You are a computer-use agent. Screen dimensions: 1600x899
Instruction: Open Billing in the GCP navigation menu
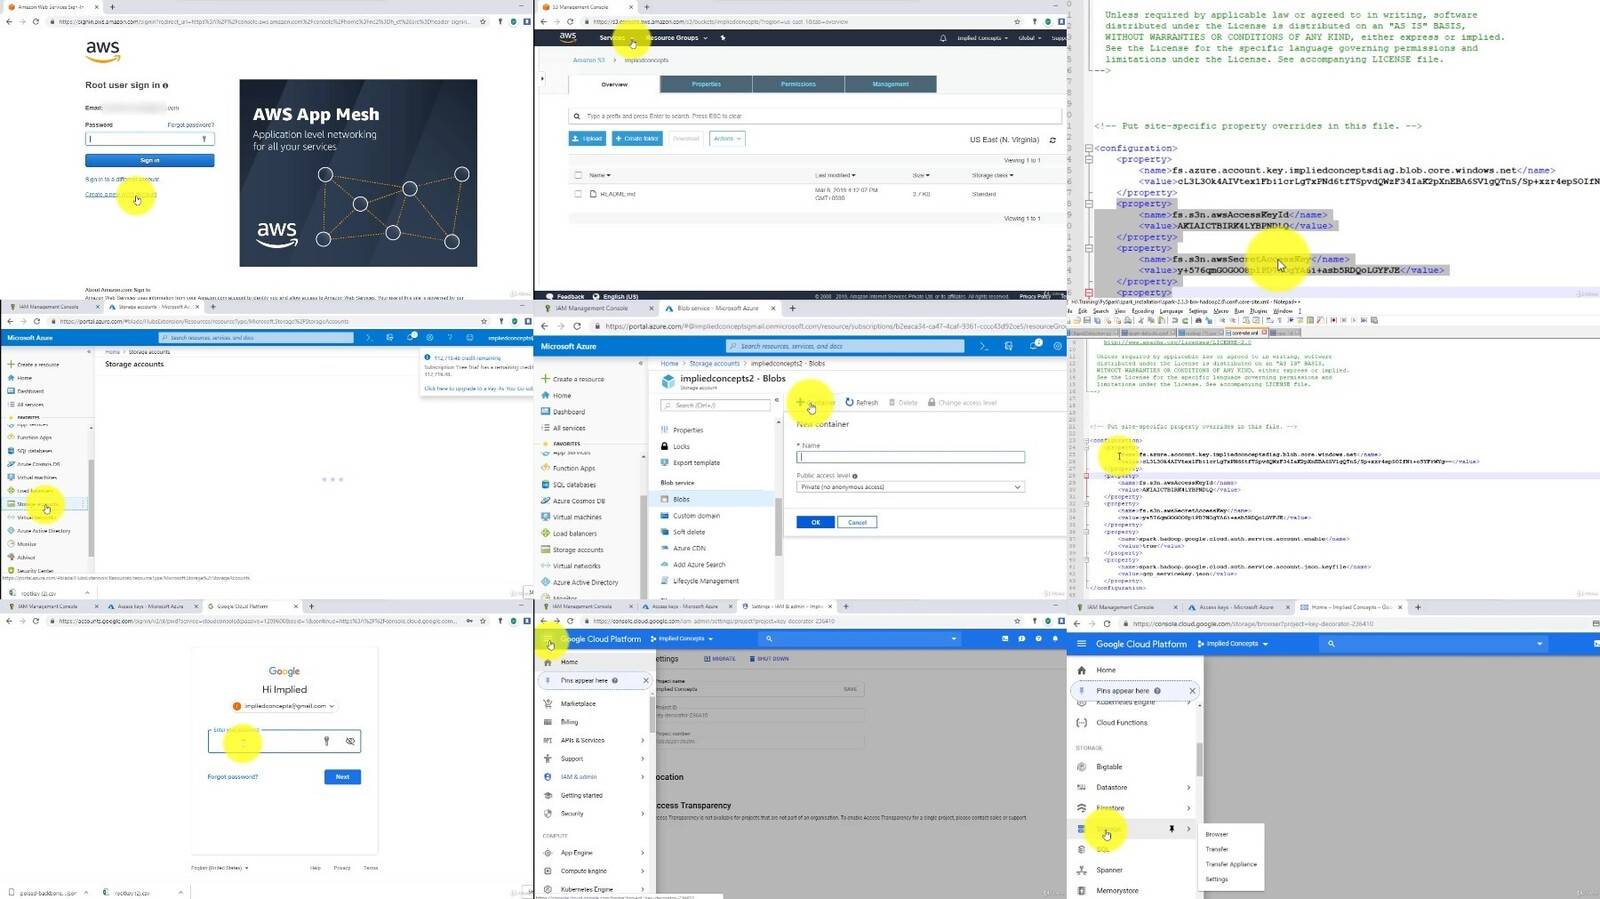coord(561,722)
